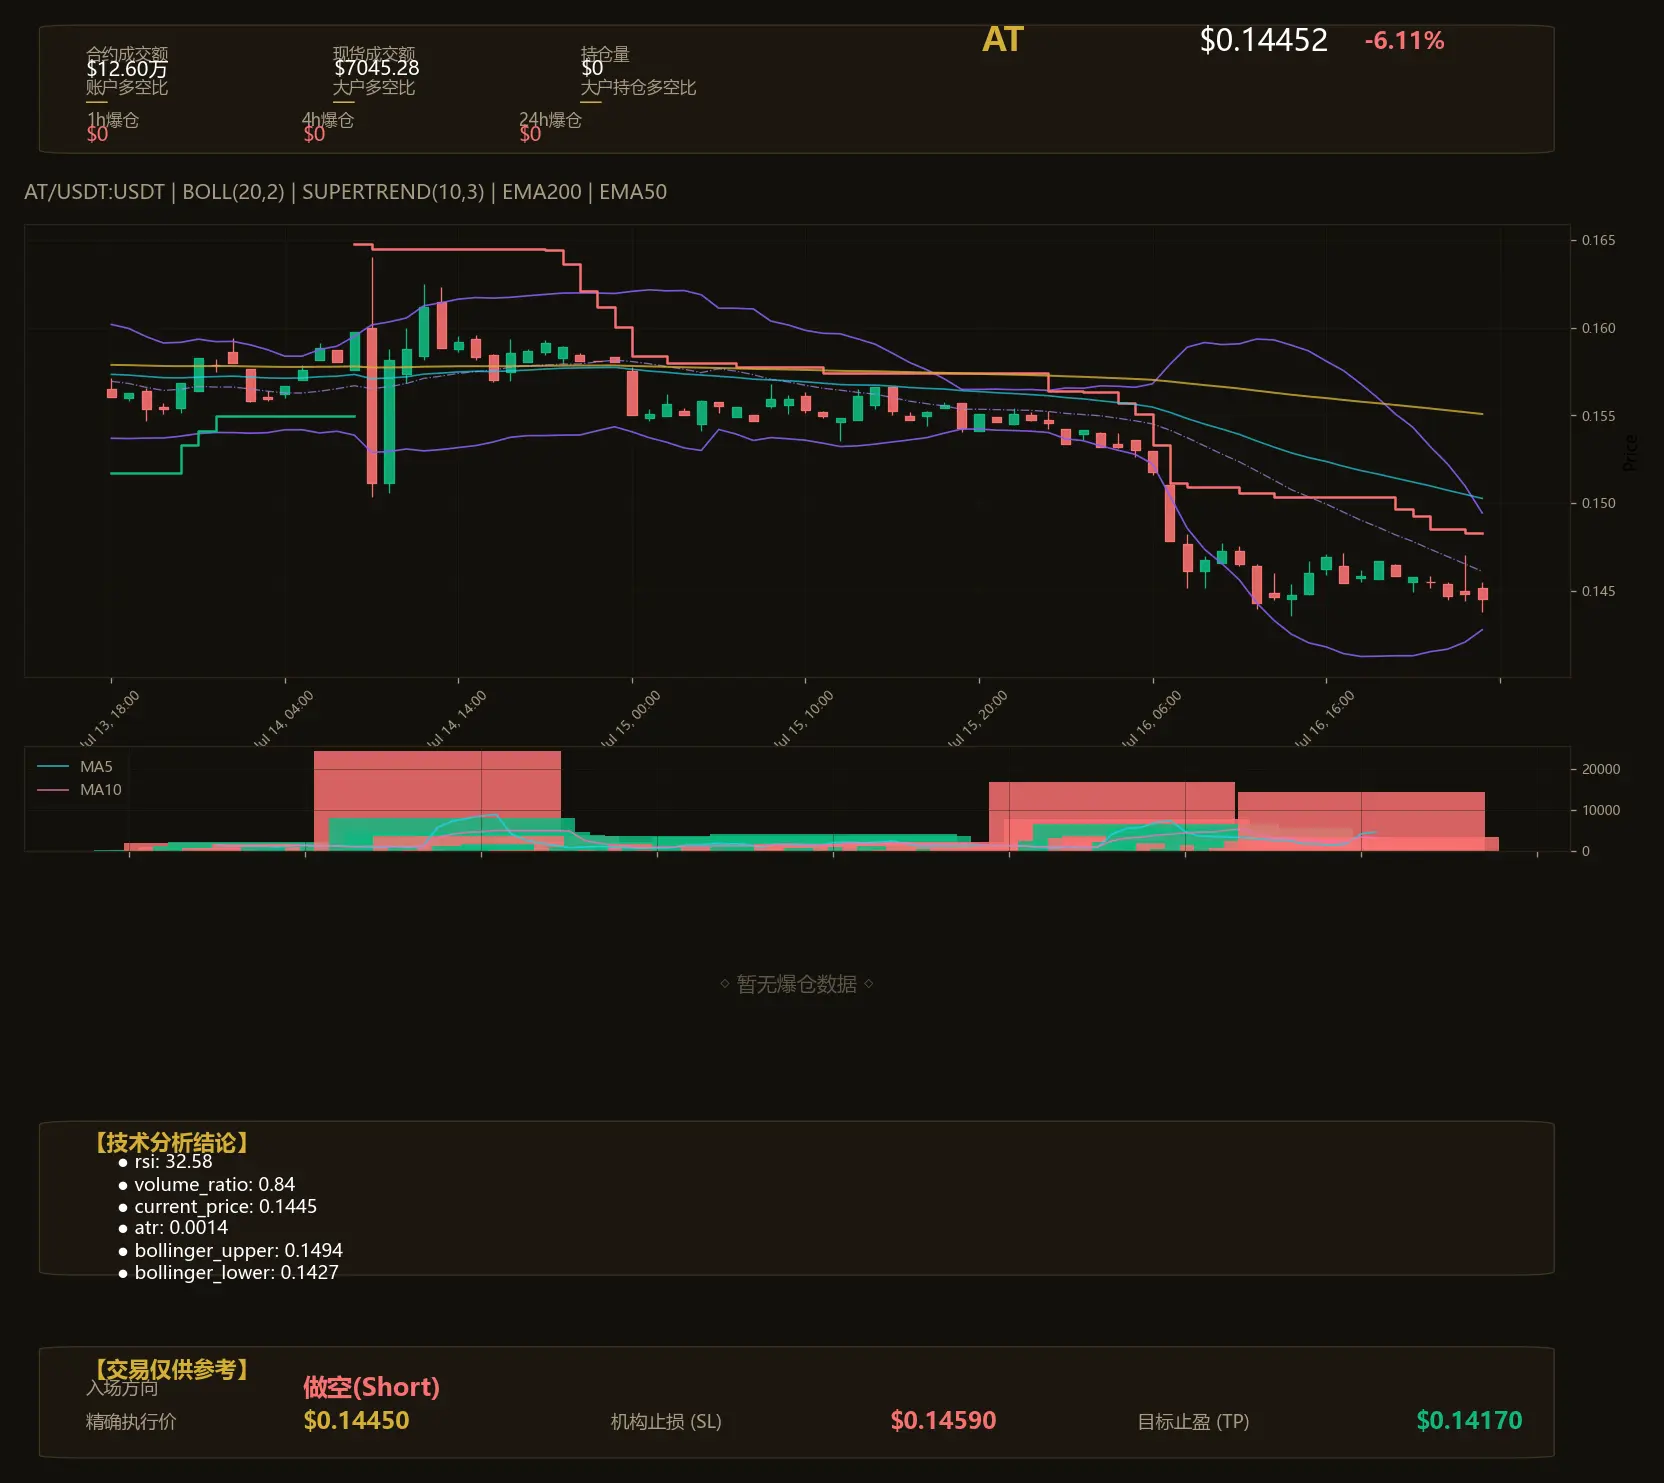Click the 账户多空比 label
Image resolution: width=1664 pixels, height=1483 pixels.
point(127,88)
